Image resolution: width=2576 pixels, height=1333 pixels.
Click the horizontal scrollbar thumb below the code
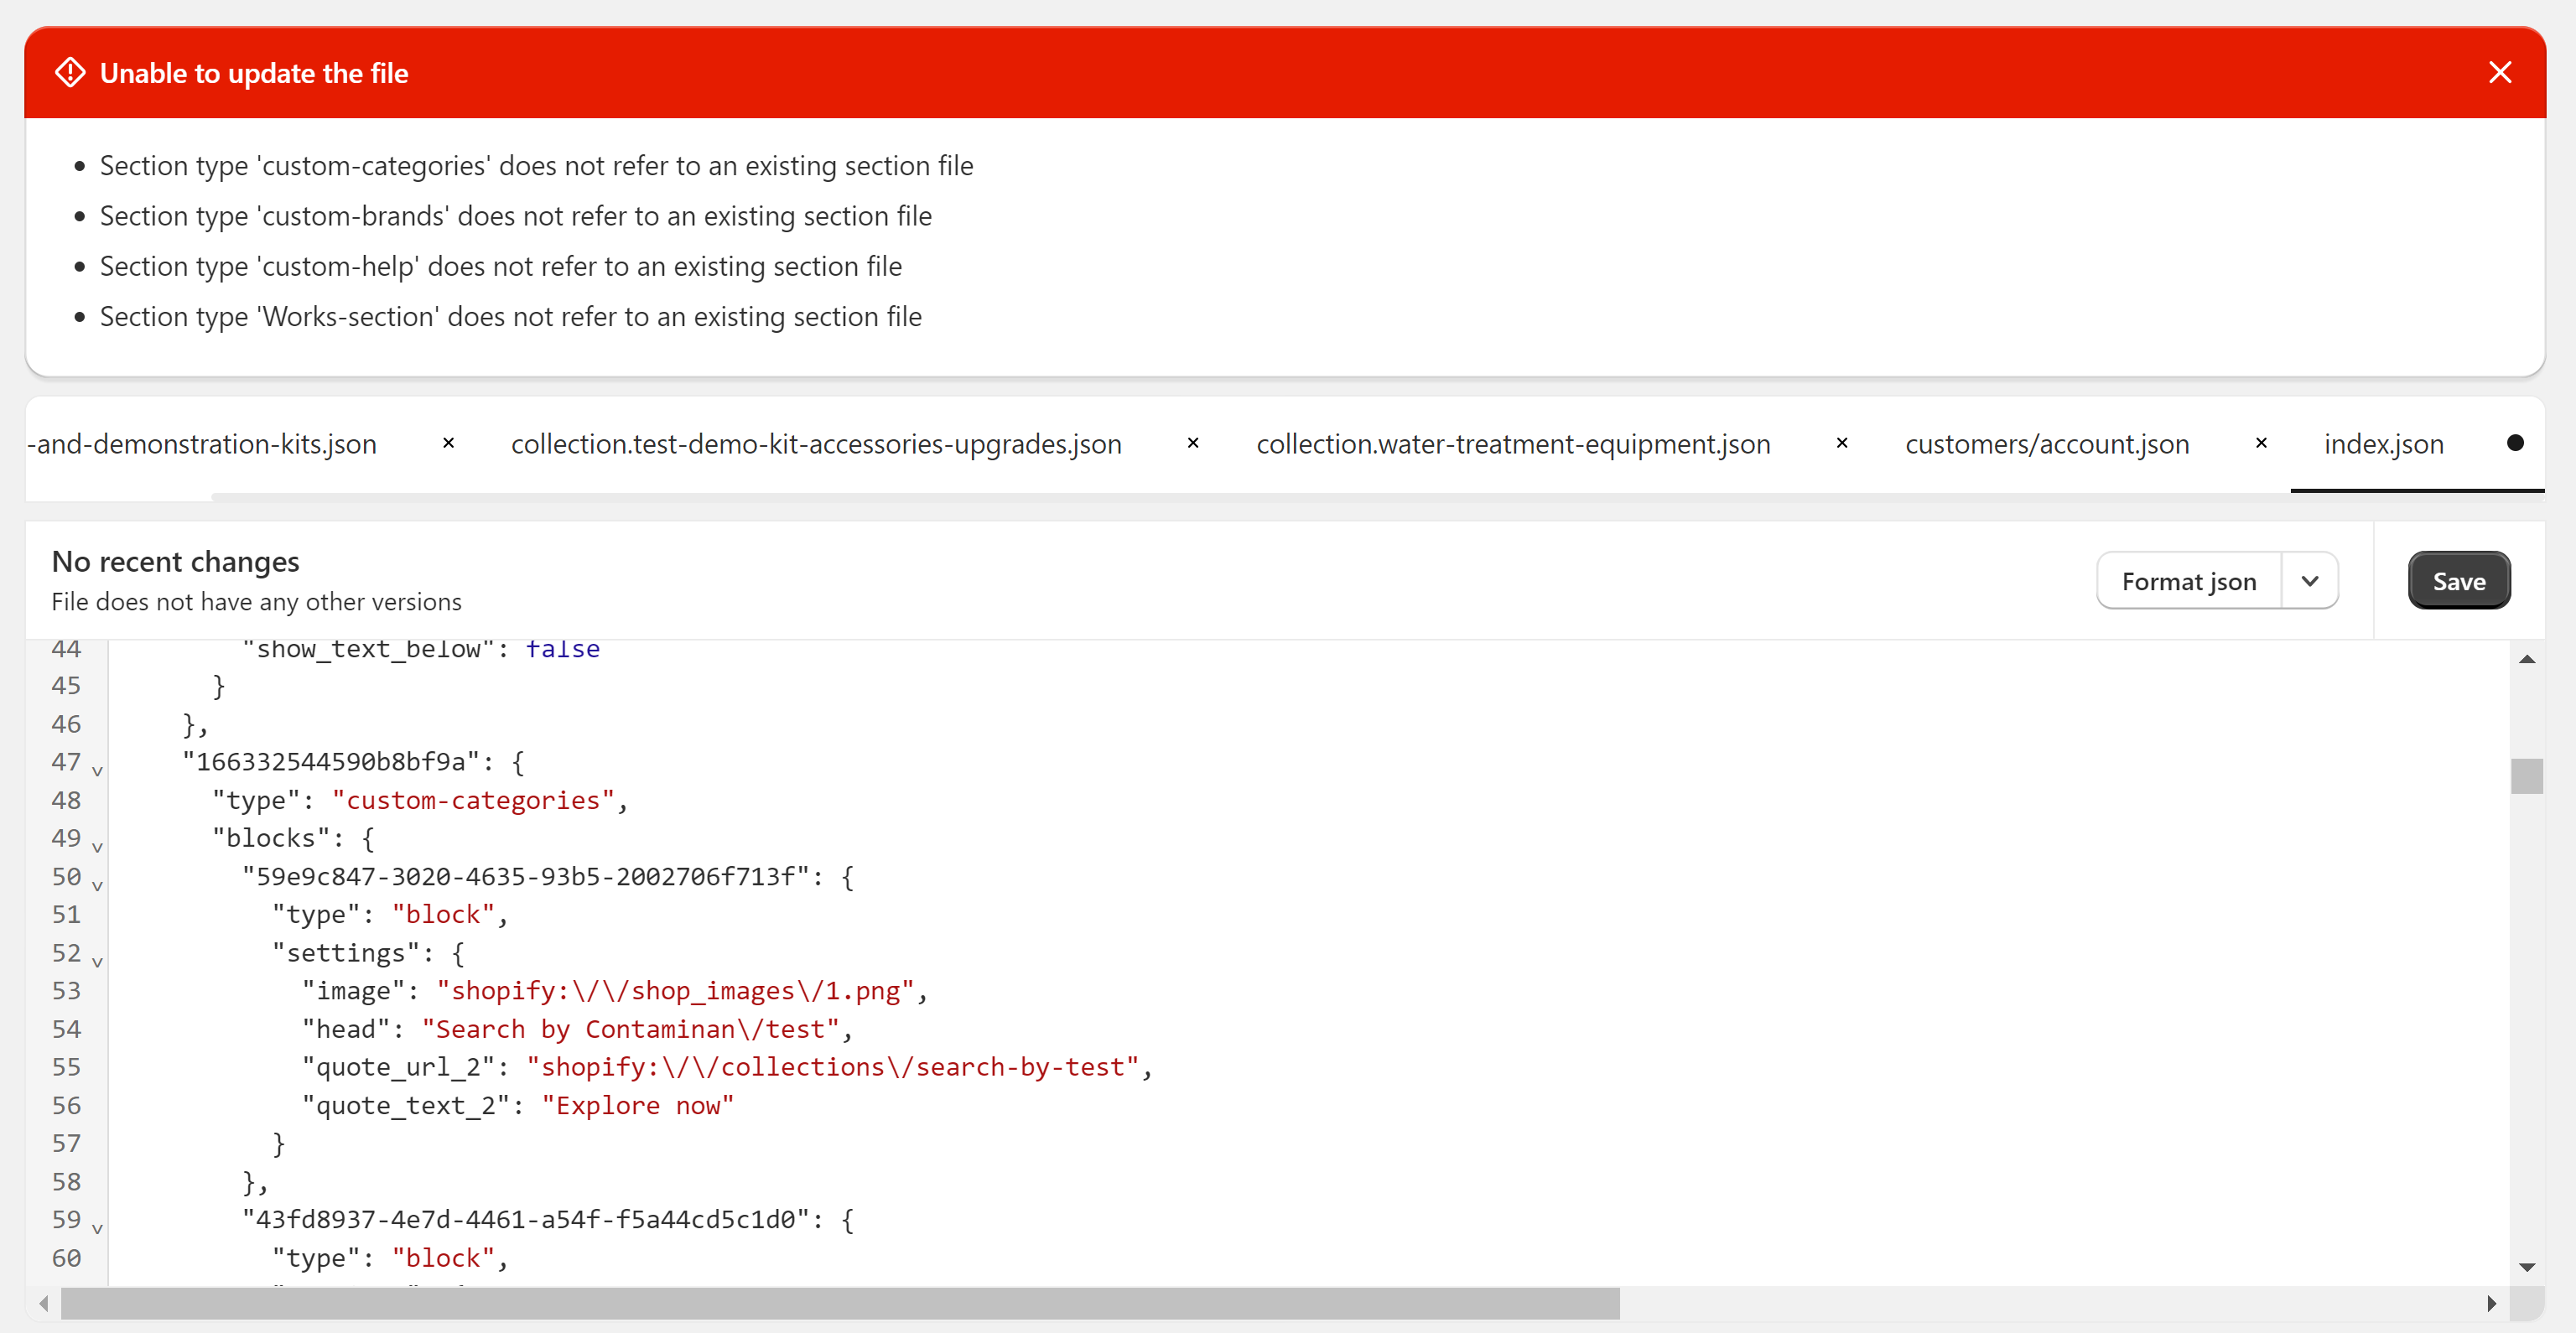(840, 1303)
